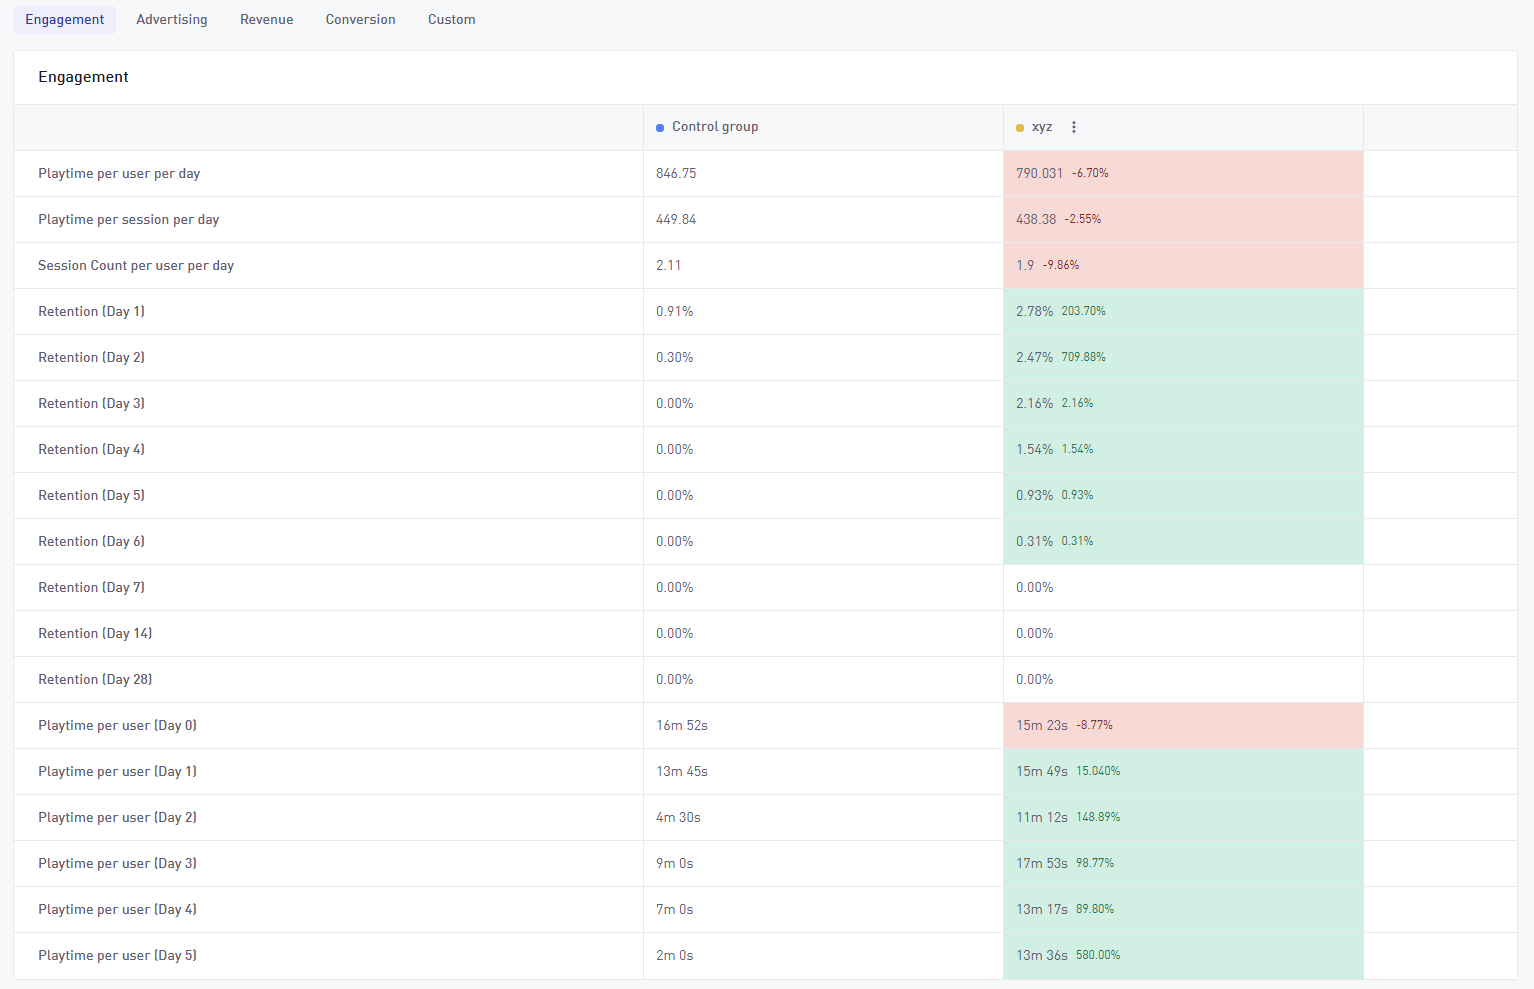This screenshot has height=989, width=1534.
Task: Click the Control group column header
Action: tap(715, 127)
